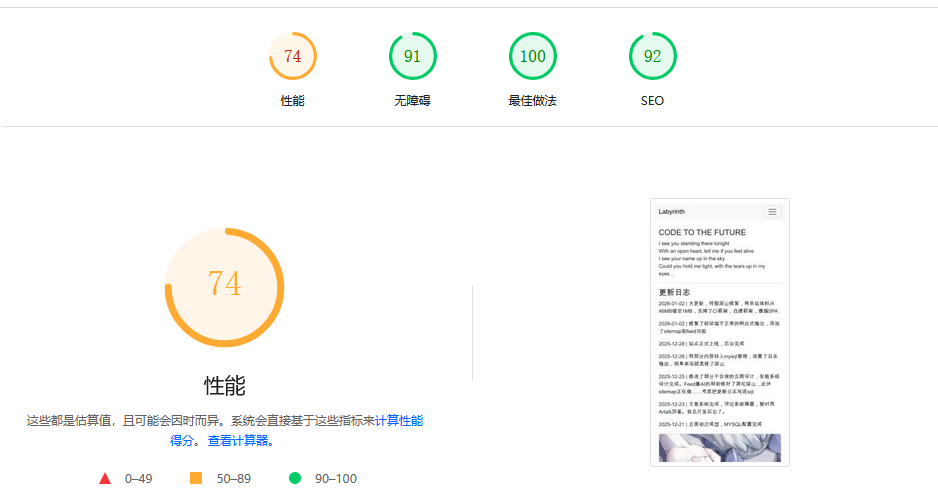Jump to the 无障碍 section label

[x=412, y=101]
